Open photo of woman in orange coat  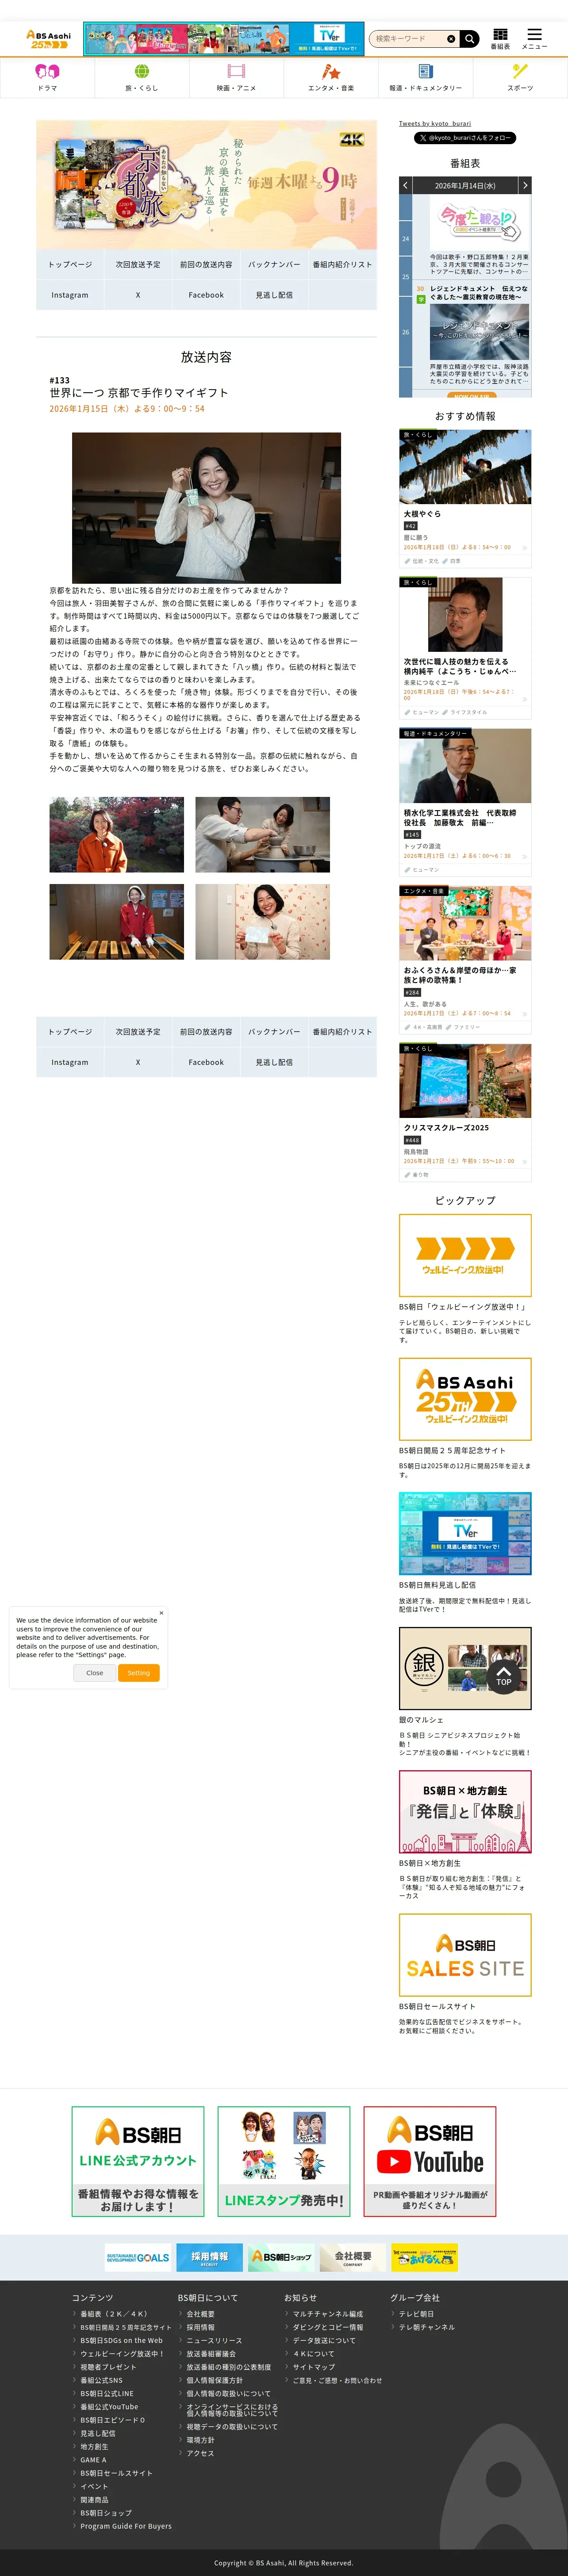[117, 835]
